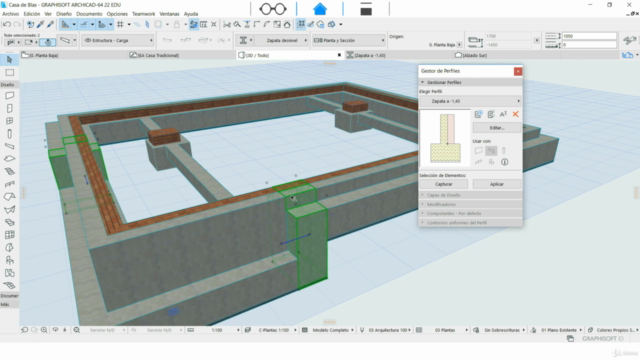Click the 1050 height input field
Viewport: 640px width, 360px height.
point(589,36)
